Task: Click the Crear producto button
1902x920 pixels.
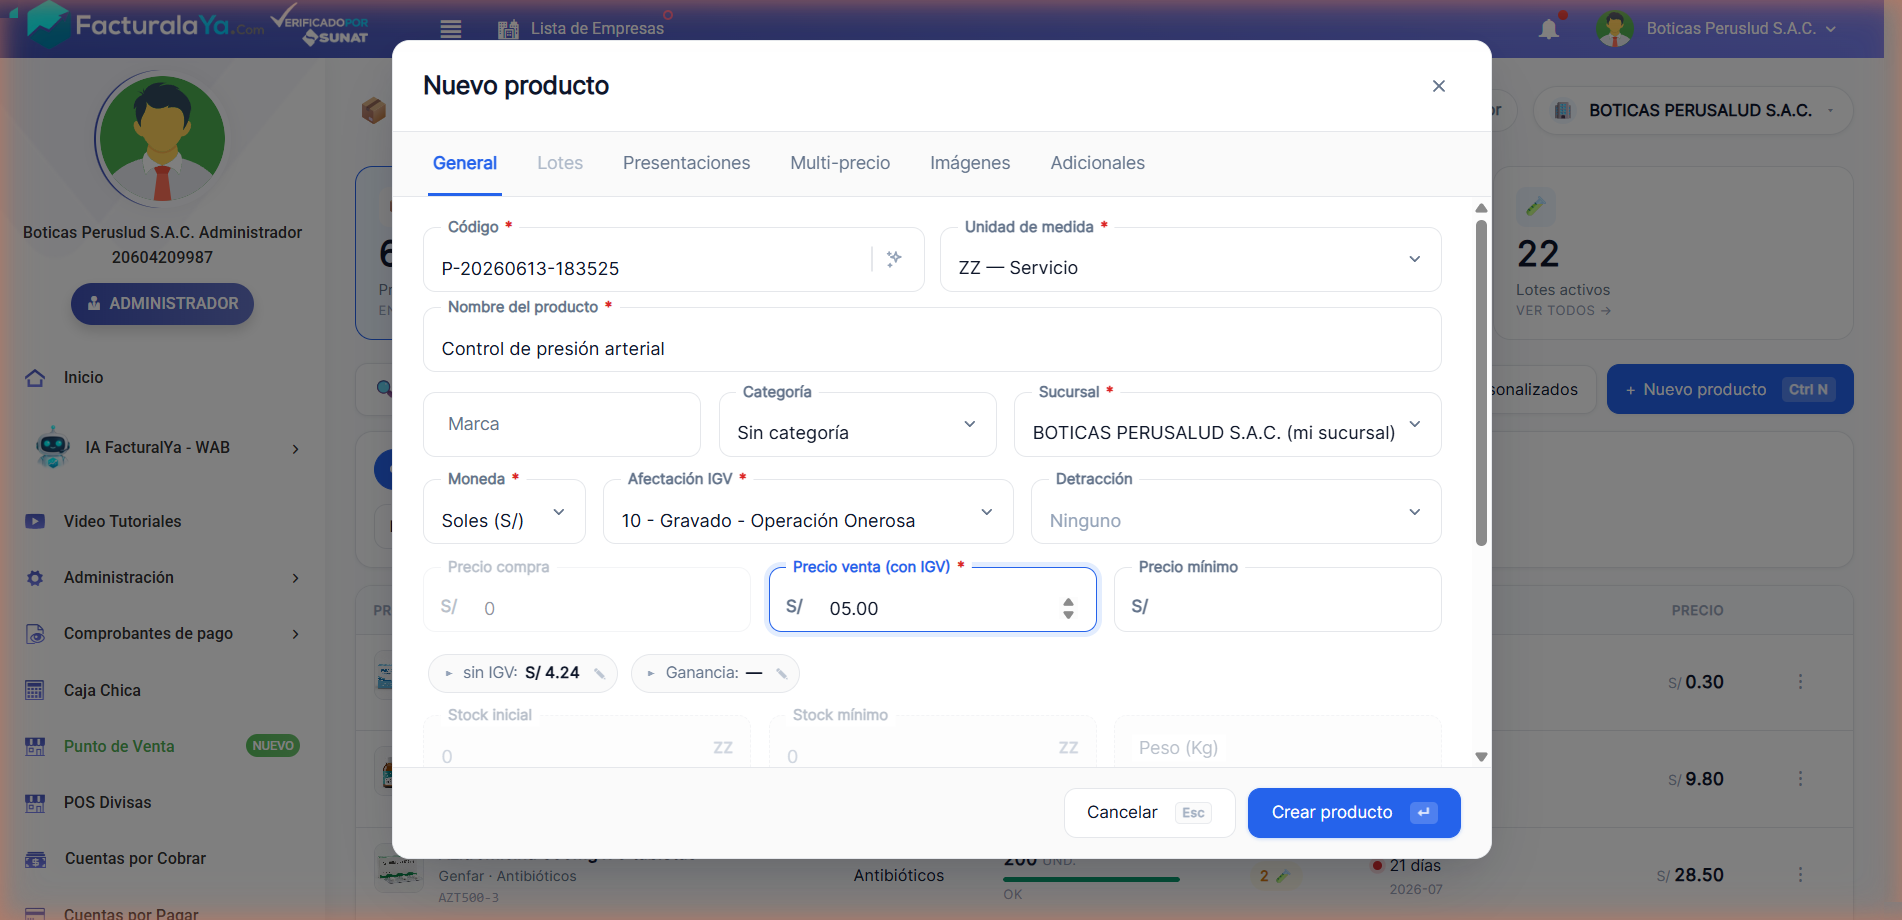Action: 1354,813
